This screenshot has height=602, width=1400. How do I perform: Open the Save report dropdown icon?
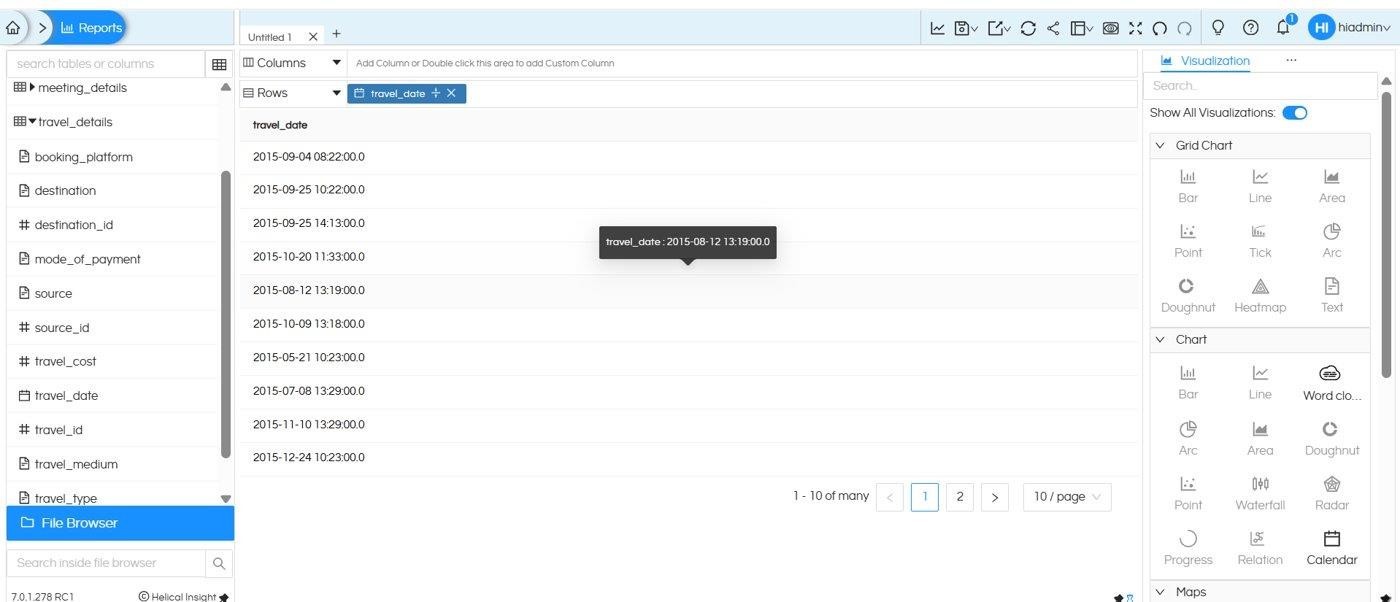(966, 28)
